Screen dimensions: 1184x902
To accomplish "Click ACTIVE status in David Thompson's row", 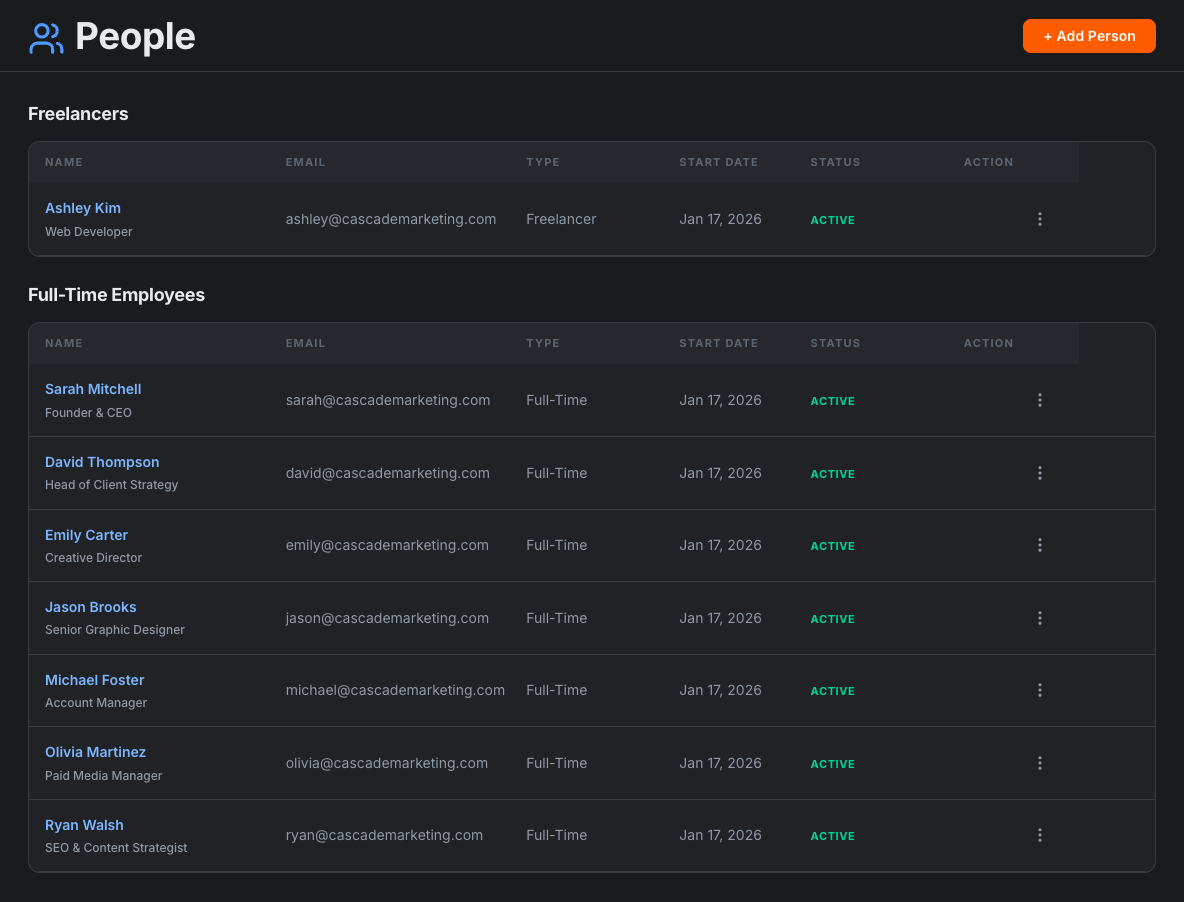I will pos(833,474).
